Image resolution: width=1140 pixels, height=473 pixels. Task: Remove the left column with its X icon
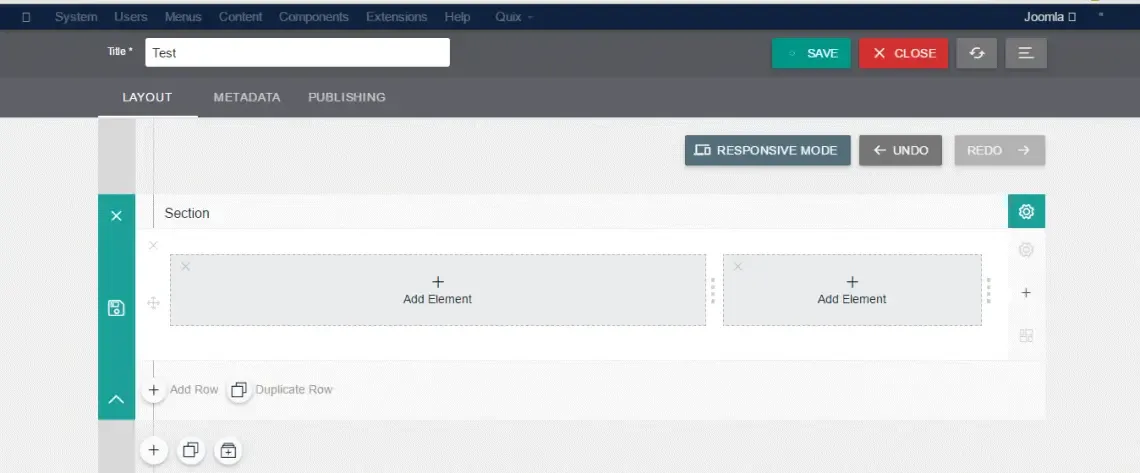(x=185, y=267)
